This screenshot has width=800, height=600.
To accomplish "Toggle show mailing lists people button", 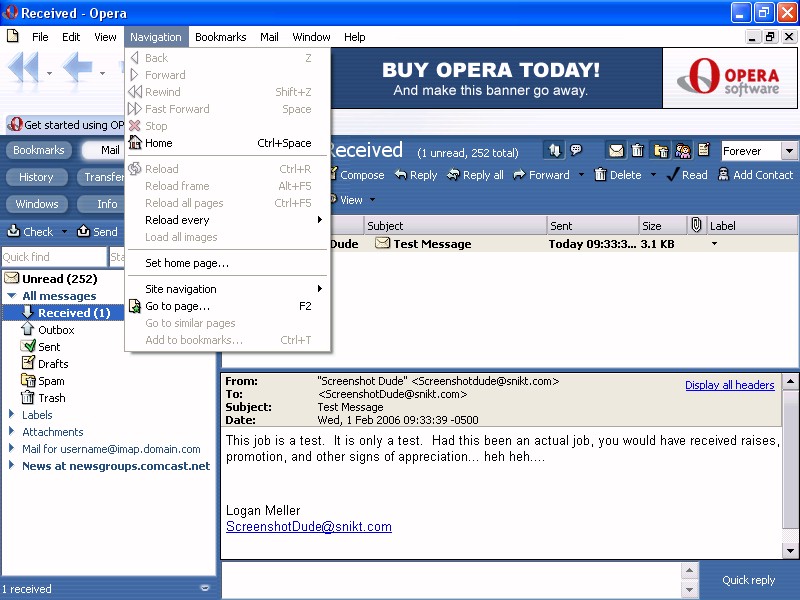I will pos(683,151).
